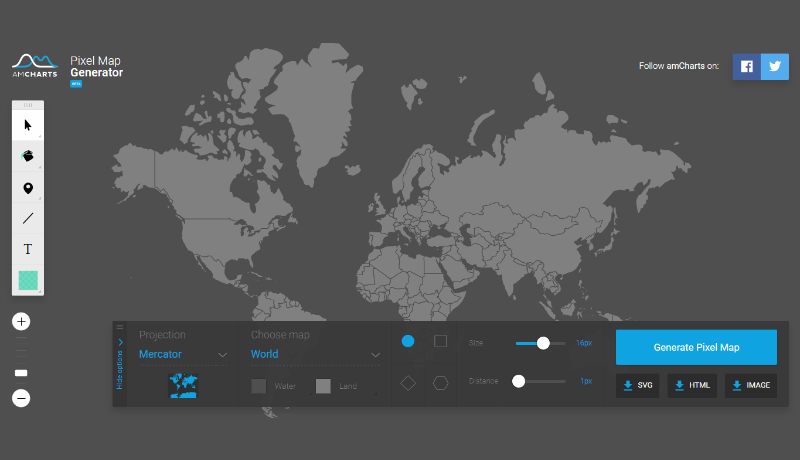Collapse panel with Hide options
Image resolution: width=800 pixels, height=460 pixels.
point(120,363)
